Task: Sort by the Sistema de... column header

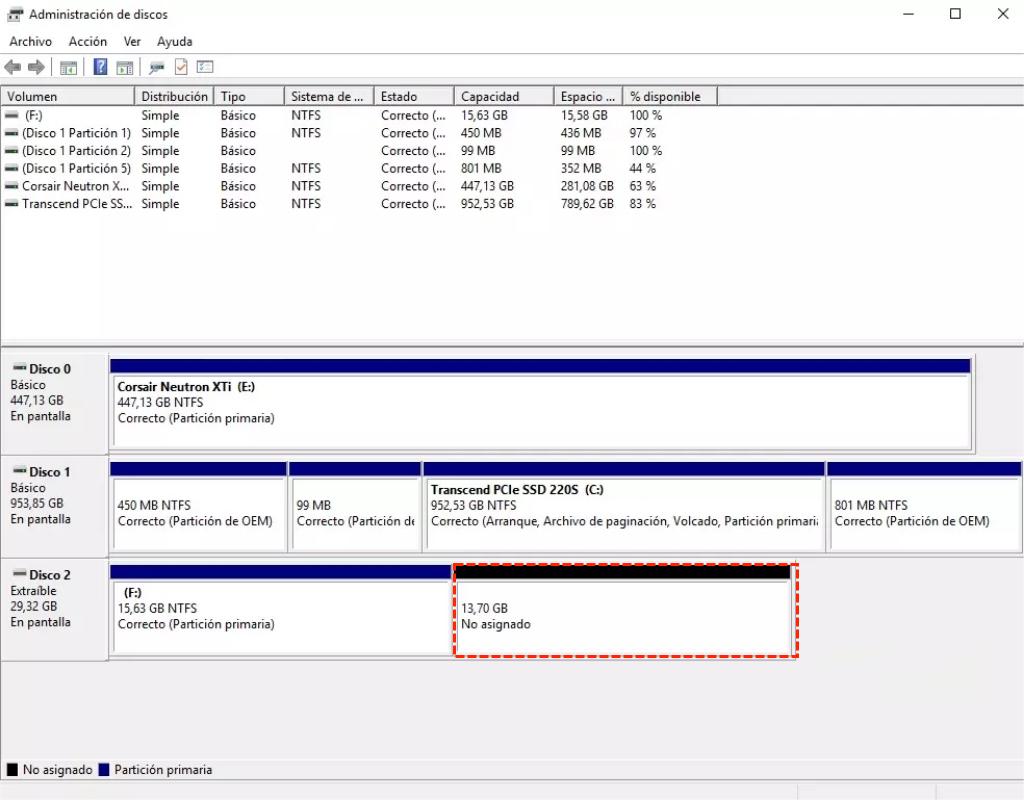Action: tap(329, 96)
